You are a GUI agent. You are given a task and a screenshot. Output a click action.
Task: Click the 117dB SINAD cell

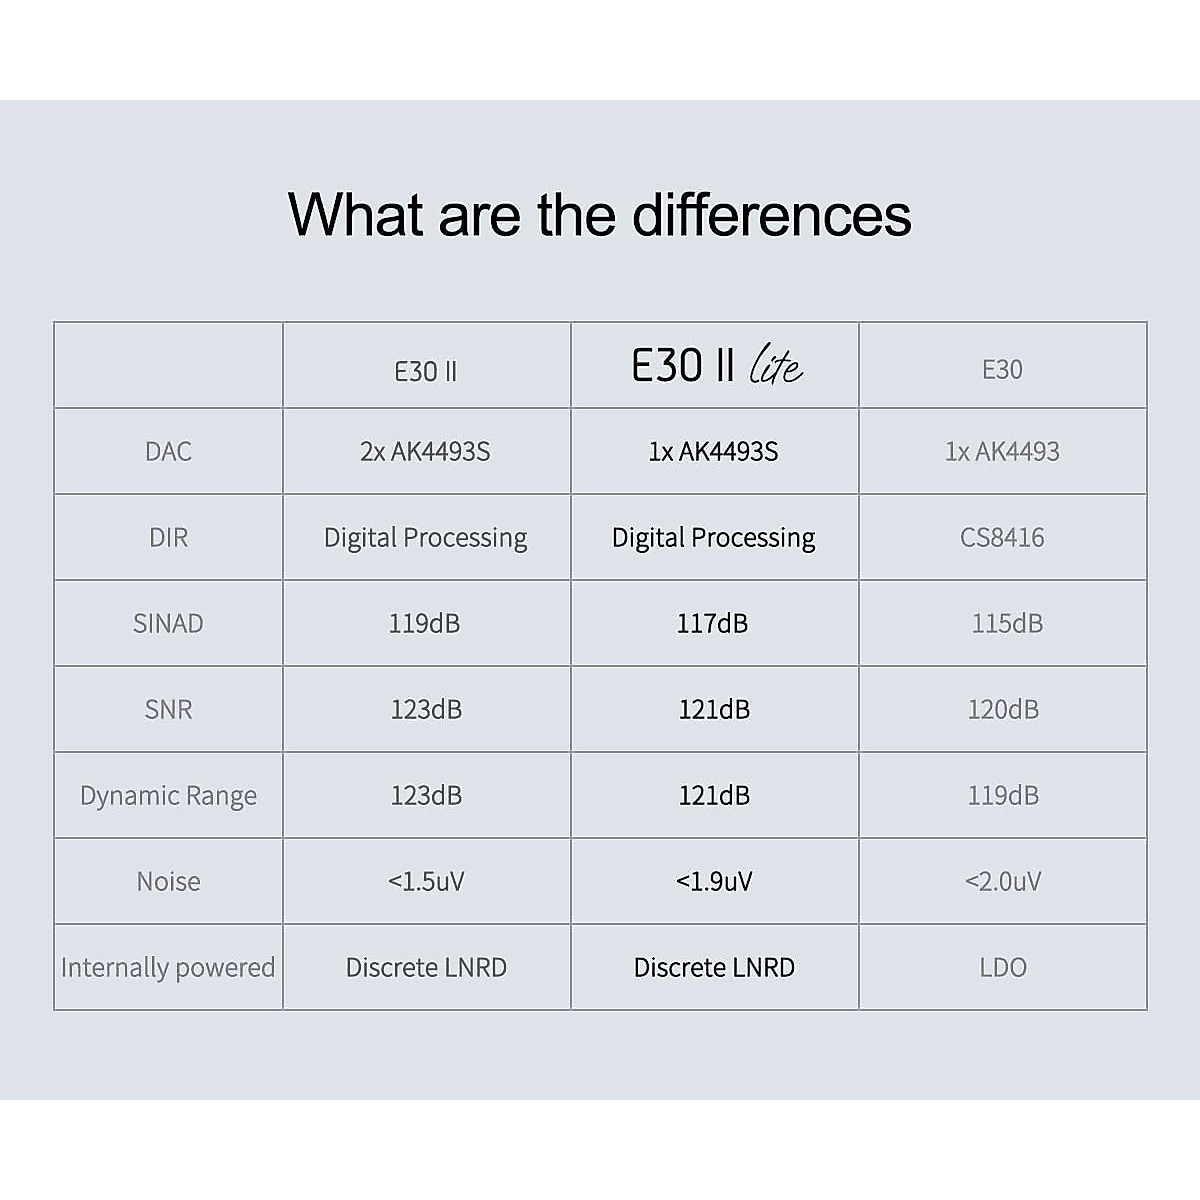[713, 624]
